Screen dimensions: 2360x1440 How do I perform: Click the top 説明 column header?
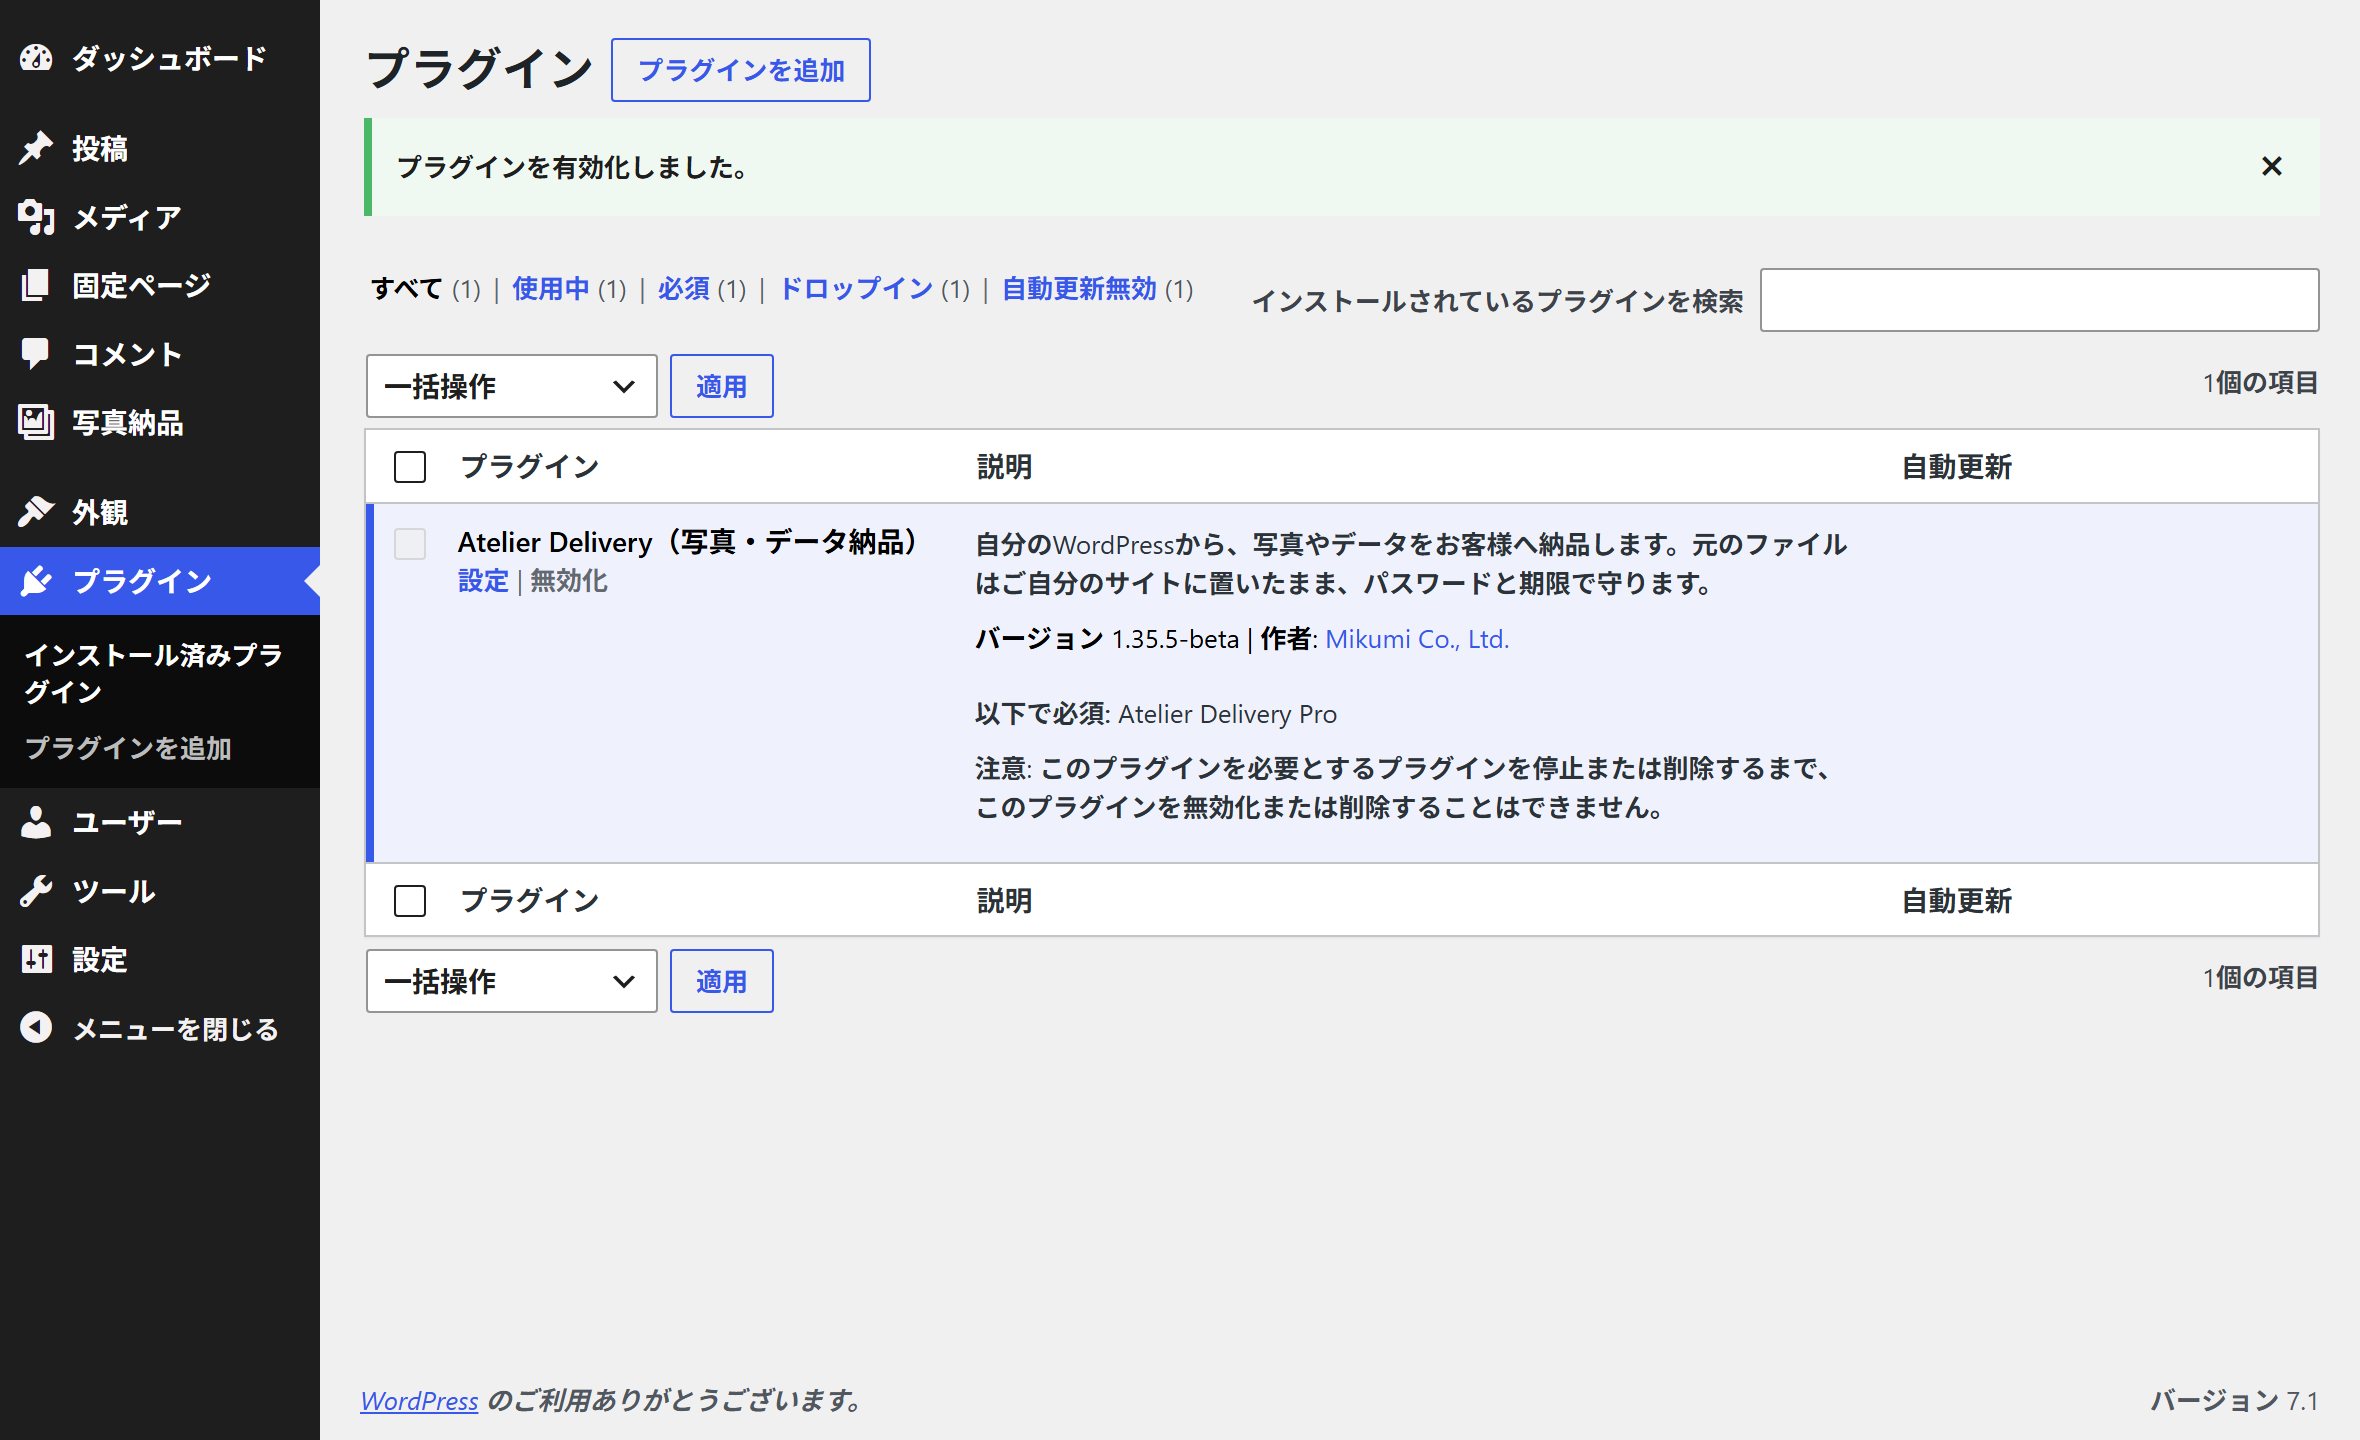click(x=1004, y=467)
